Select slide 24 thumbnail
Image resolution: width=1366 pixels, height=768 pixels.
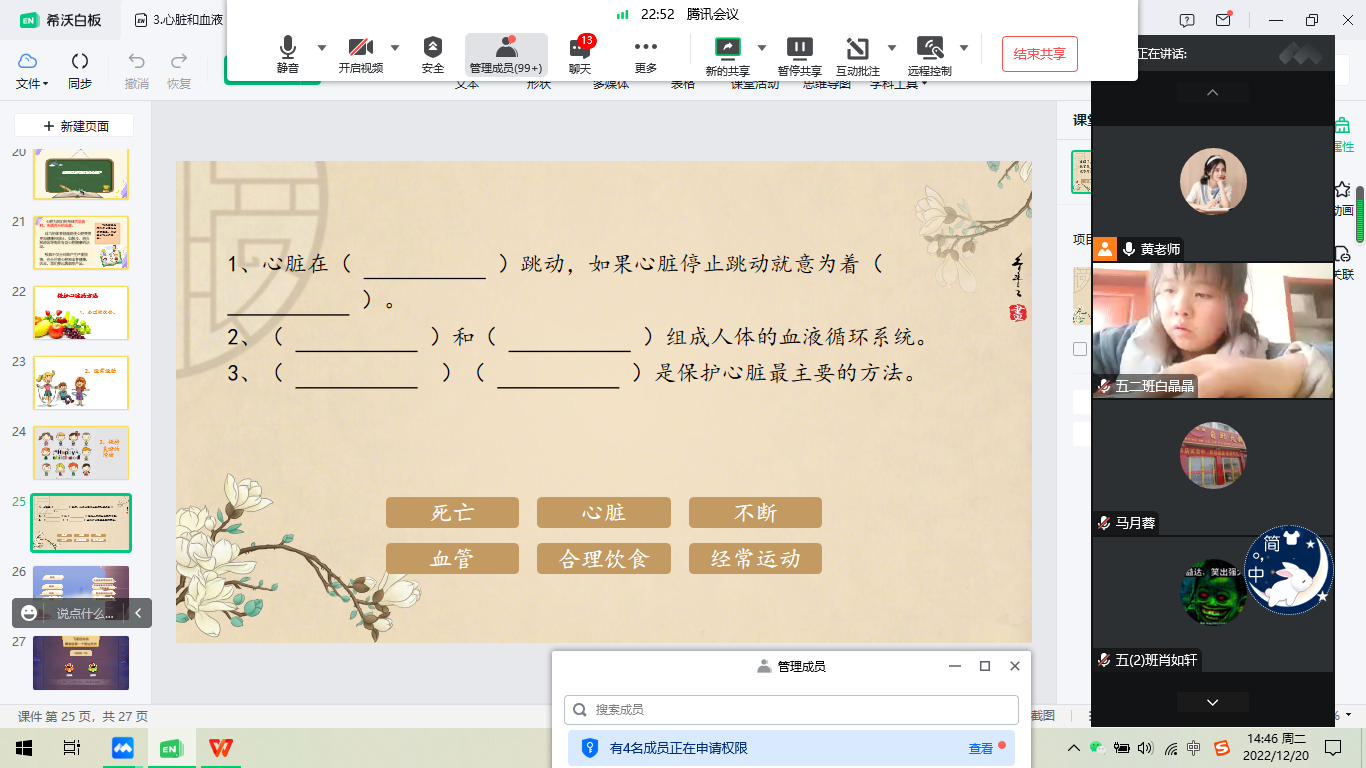pos(81,452)
